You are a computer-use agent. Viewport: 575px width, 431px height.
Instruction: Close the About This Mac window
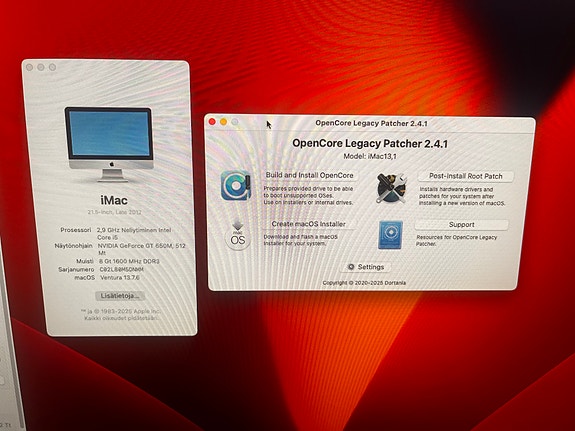(29, 67)
